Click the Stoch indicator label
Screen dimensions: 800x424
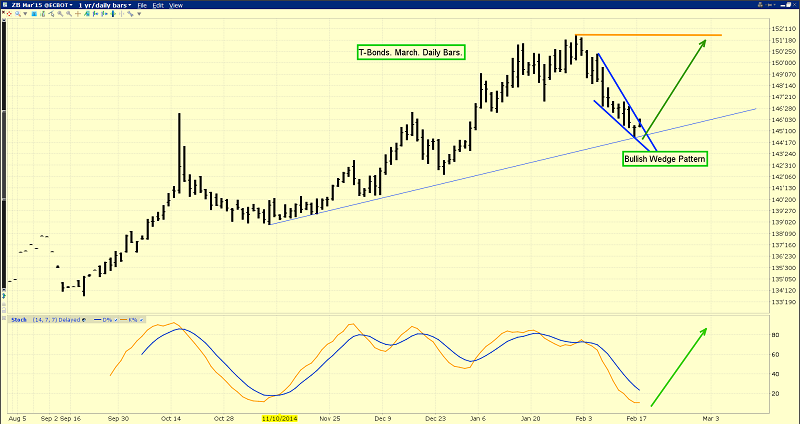click(x=17, y=320)
